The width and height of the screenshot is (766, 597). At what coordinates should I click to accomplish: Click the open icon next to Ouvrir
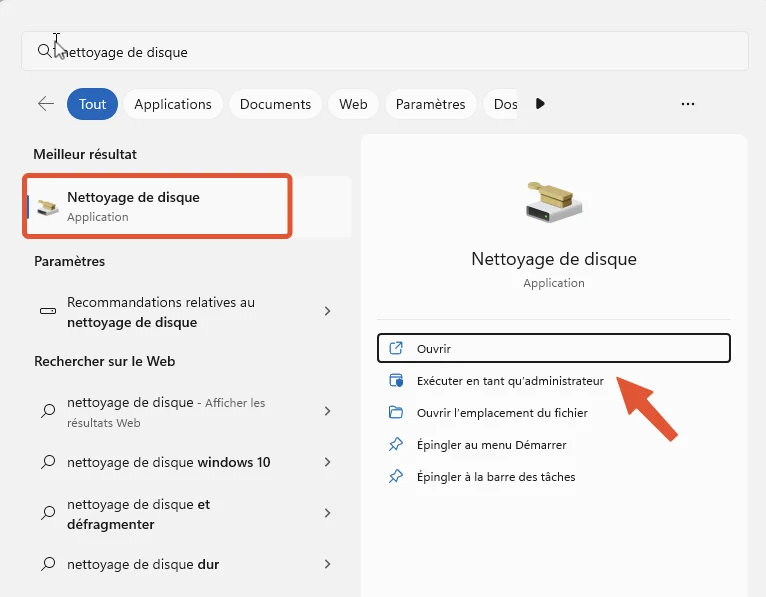click(396, 348)
